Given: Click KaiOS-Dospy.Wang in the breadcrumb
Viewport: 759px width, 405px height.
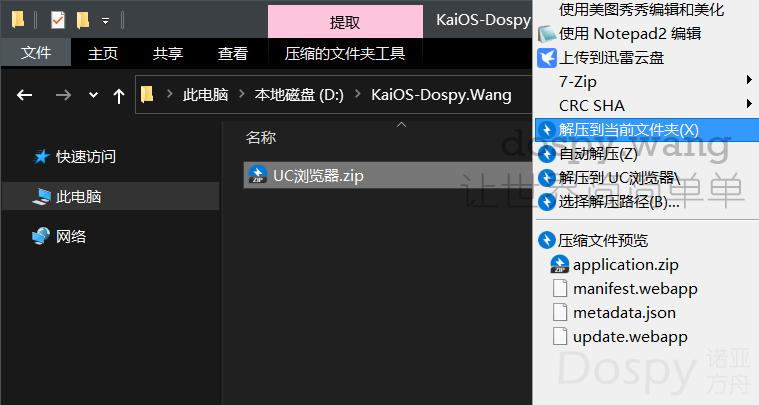Looking at the screenshot, I should tap(441, 94).
